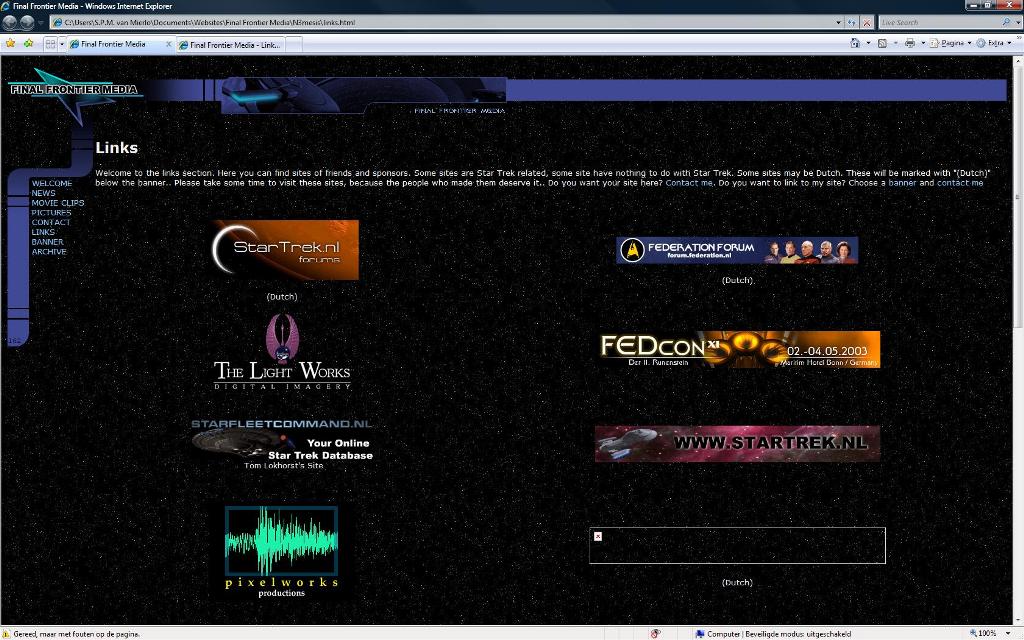Screen dimensions: 1024x640
Task: Click the 100% zoom level button
Action: (982, 633)
